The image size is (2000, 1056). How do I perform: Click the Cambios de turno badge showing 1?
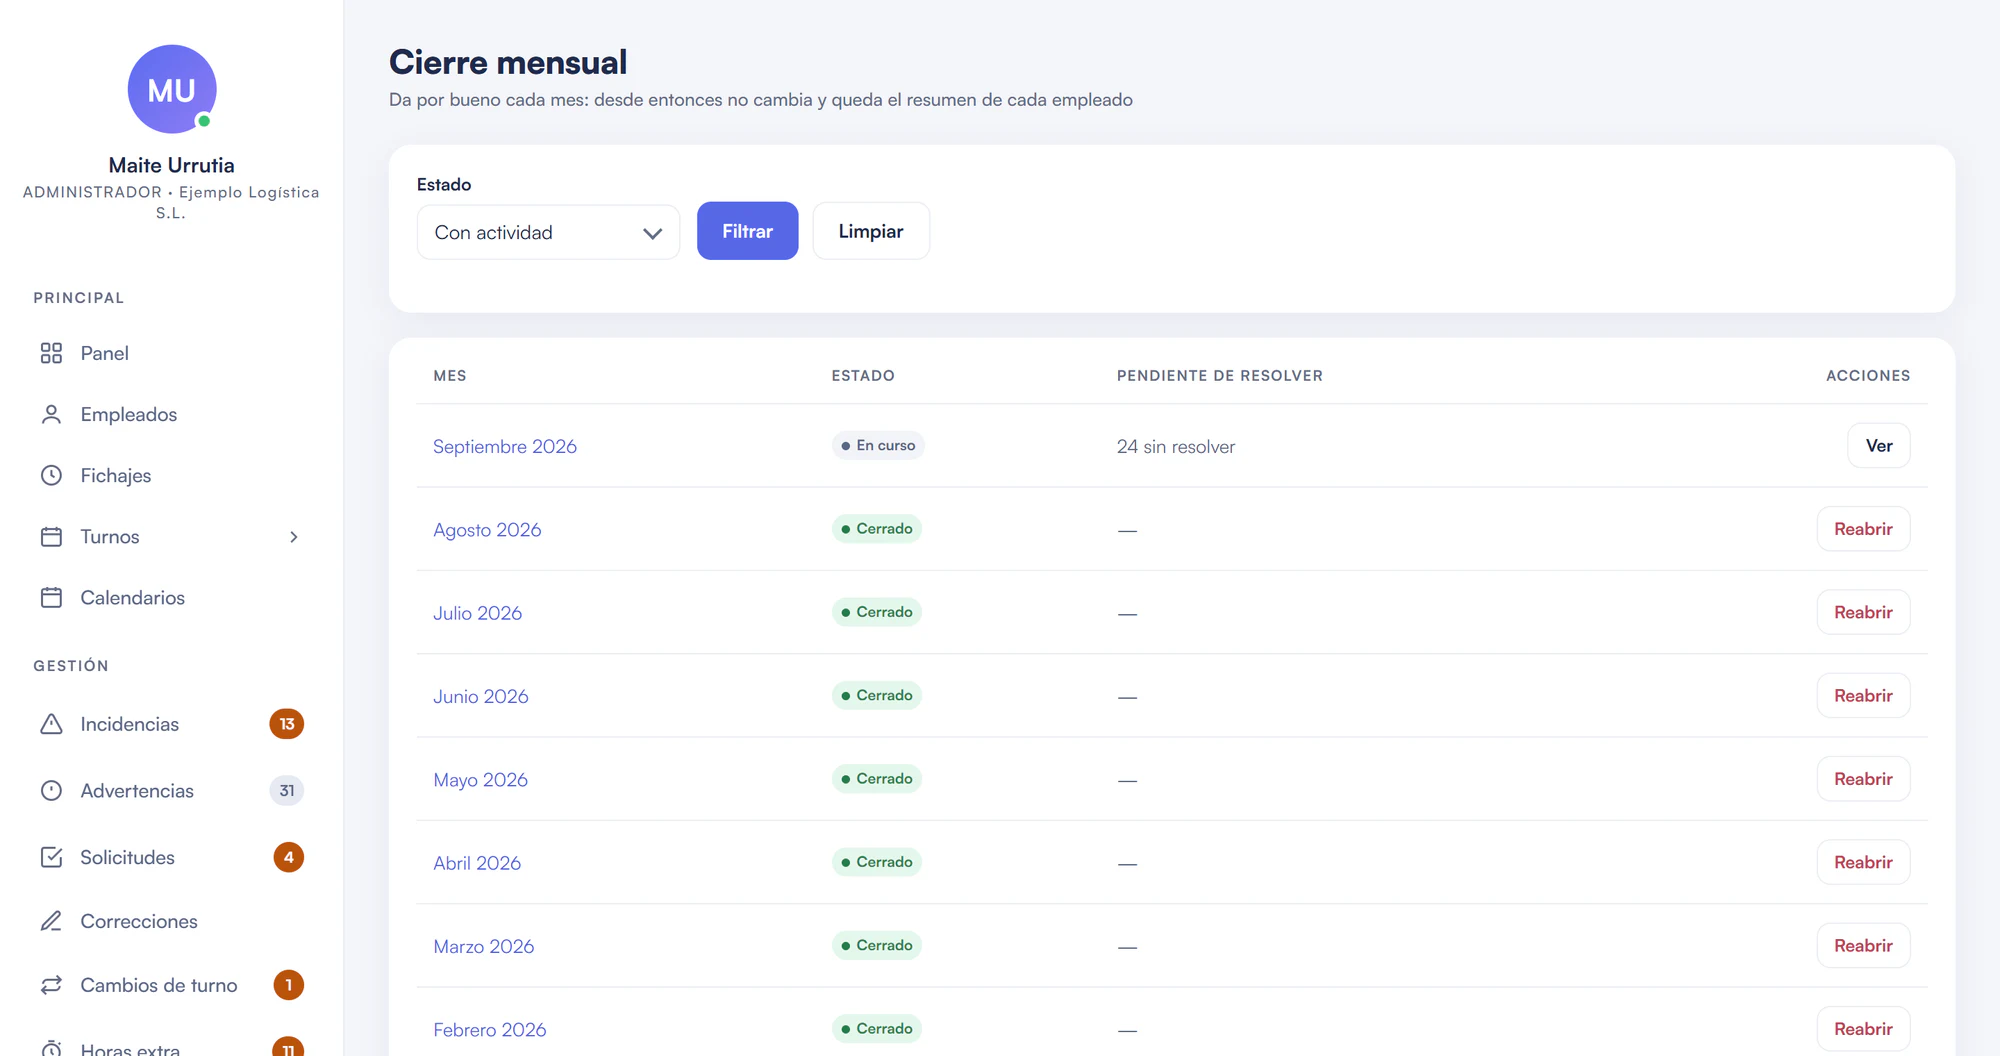click(x=289, y=985)
